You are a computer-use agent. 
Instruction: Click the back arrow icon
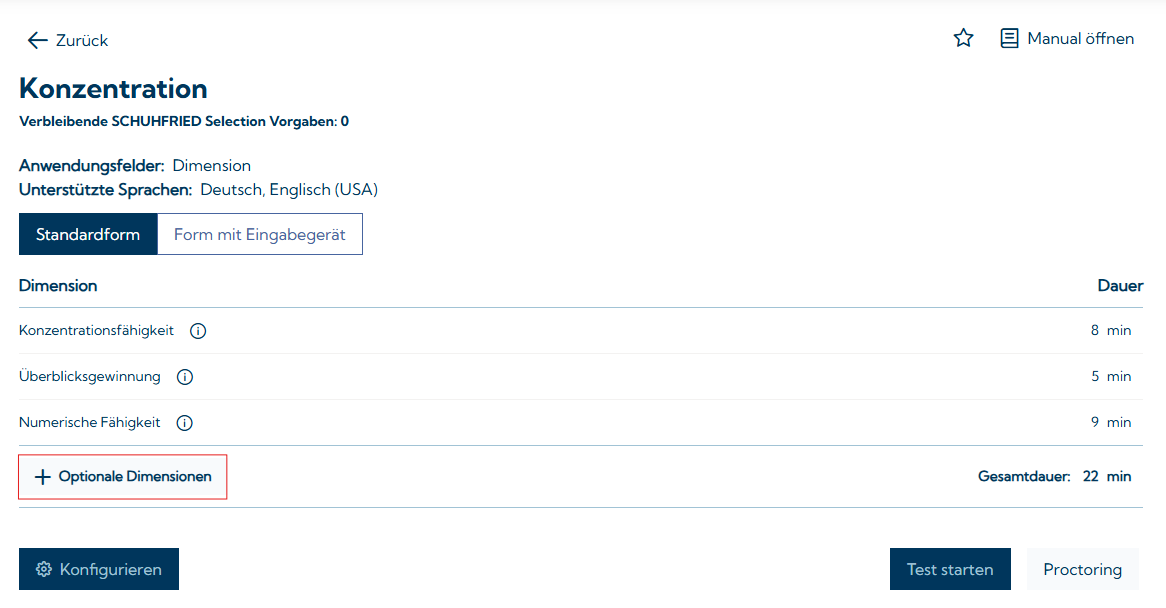click(x=37, y=40)
